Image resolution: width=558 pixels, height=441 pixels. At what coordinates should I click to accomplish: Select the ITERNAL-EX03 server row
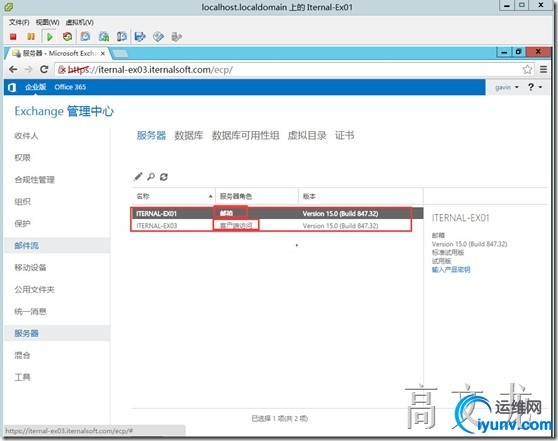pyautogui.click(x=278, y=226)
